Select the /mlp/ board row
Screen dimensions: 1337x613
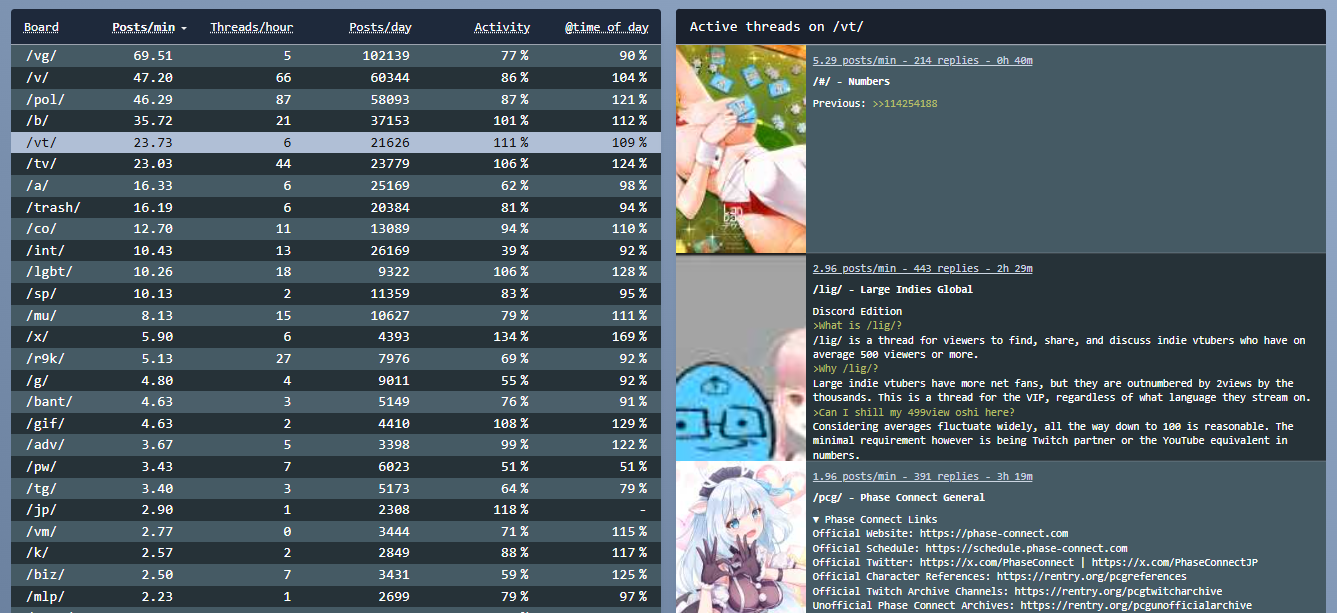point(336,597)
